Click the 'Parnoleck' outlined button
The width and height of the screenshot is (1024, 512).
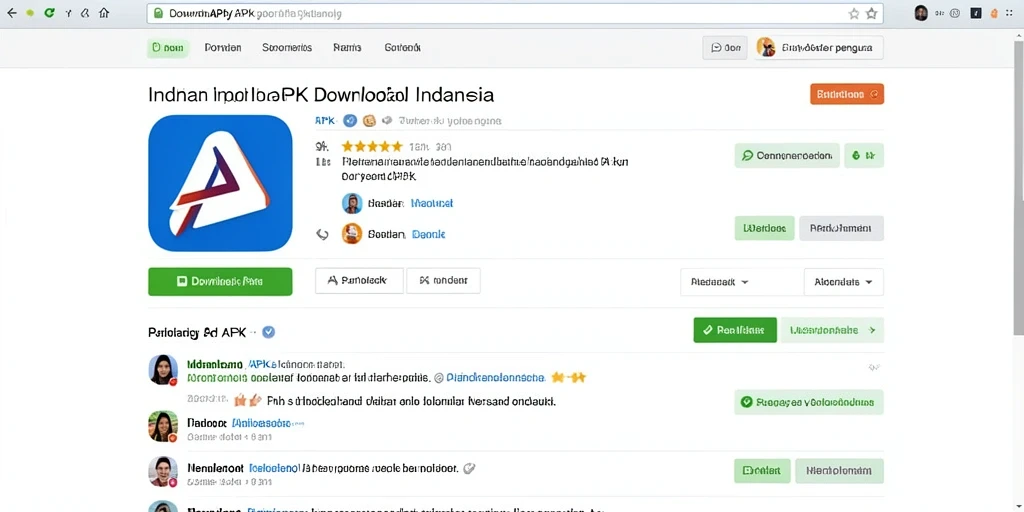(359, 281)
